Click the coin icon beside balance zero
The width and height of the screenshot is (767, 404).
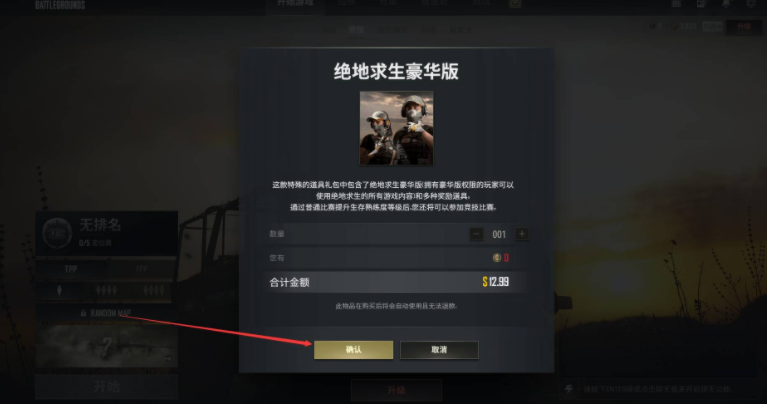[497, 258]
